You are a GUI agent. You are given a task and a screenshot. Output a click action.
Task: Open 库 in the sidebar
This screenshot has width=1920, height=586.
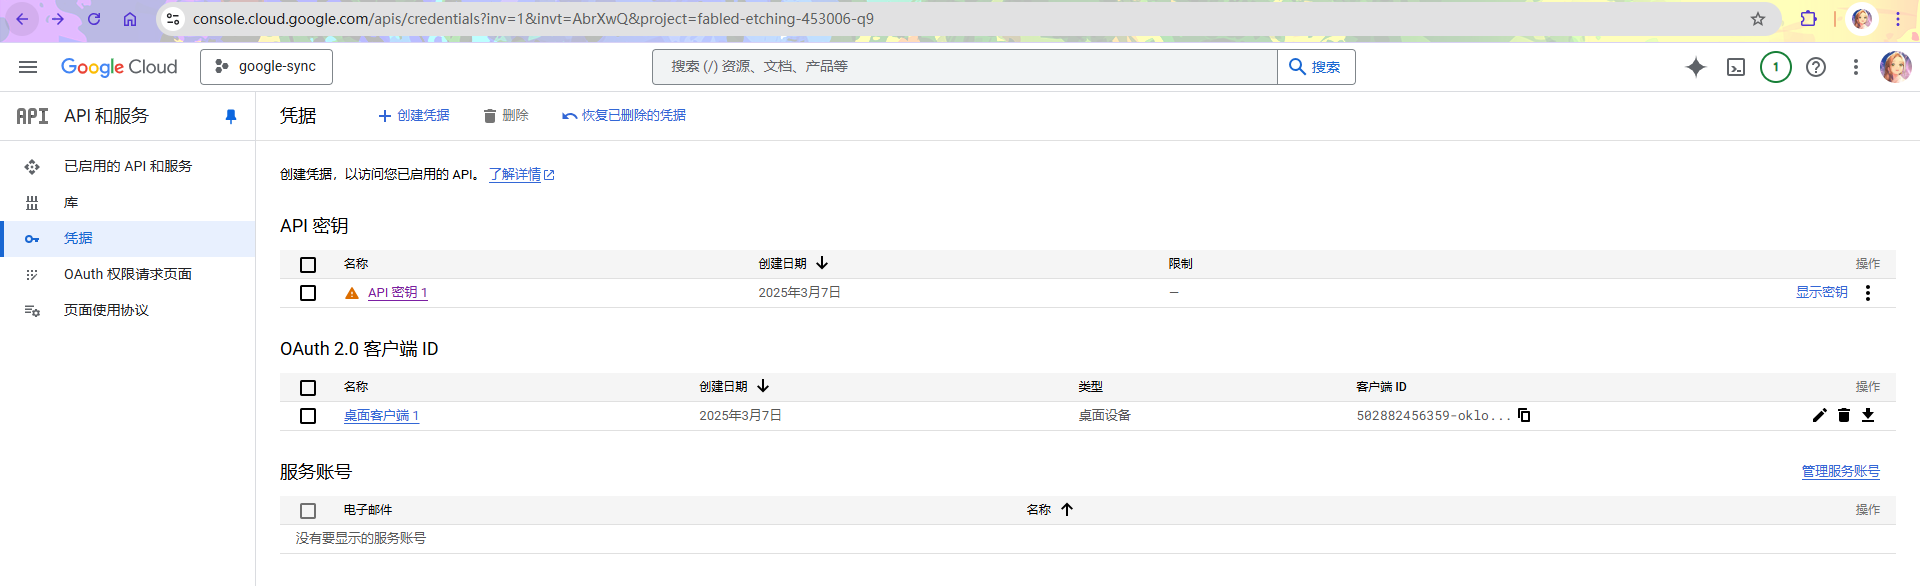tap(128, 202)
